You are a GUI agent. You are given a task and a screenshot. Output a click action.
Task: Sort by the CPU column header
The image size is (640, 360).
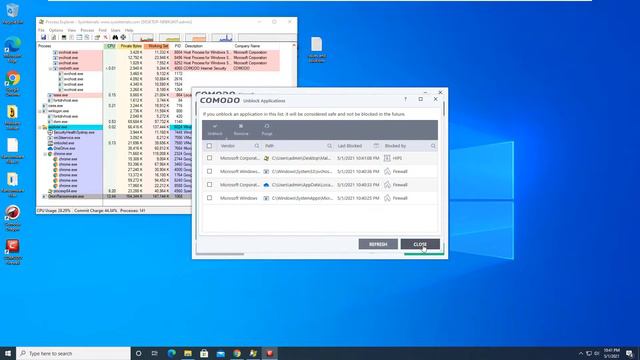tap(111, 46)
